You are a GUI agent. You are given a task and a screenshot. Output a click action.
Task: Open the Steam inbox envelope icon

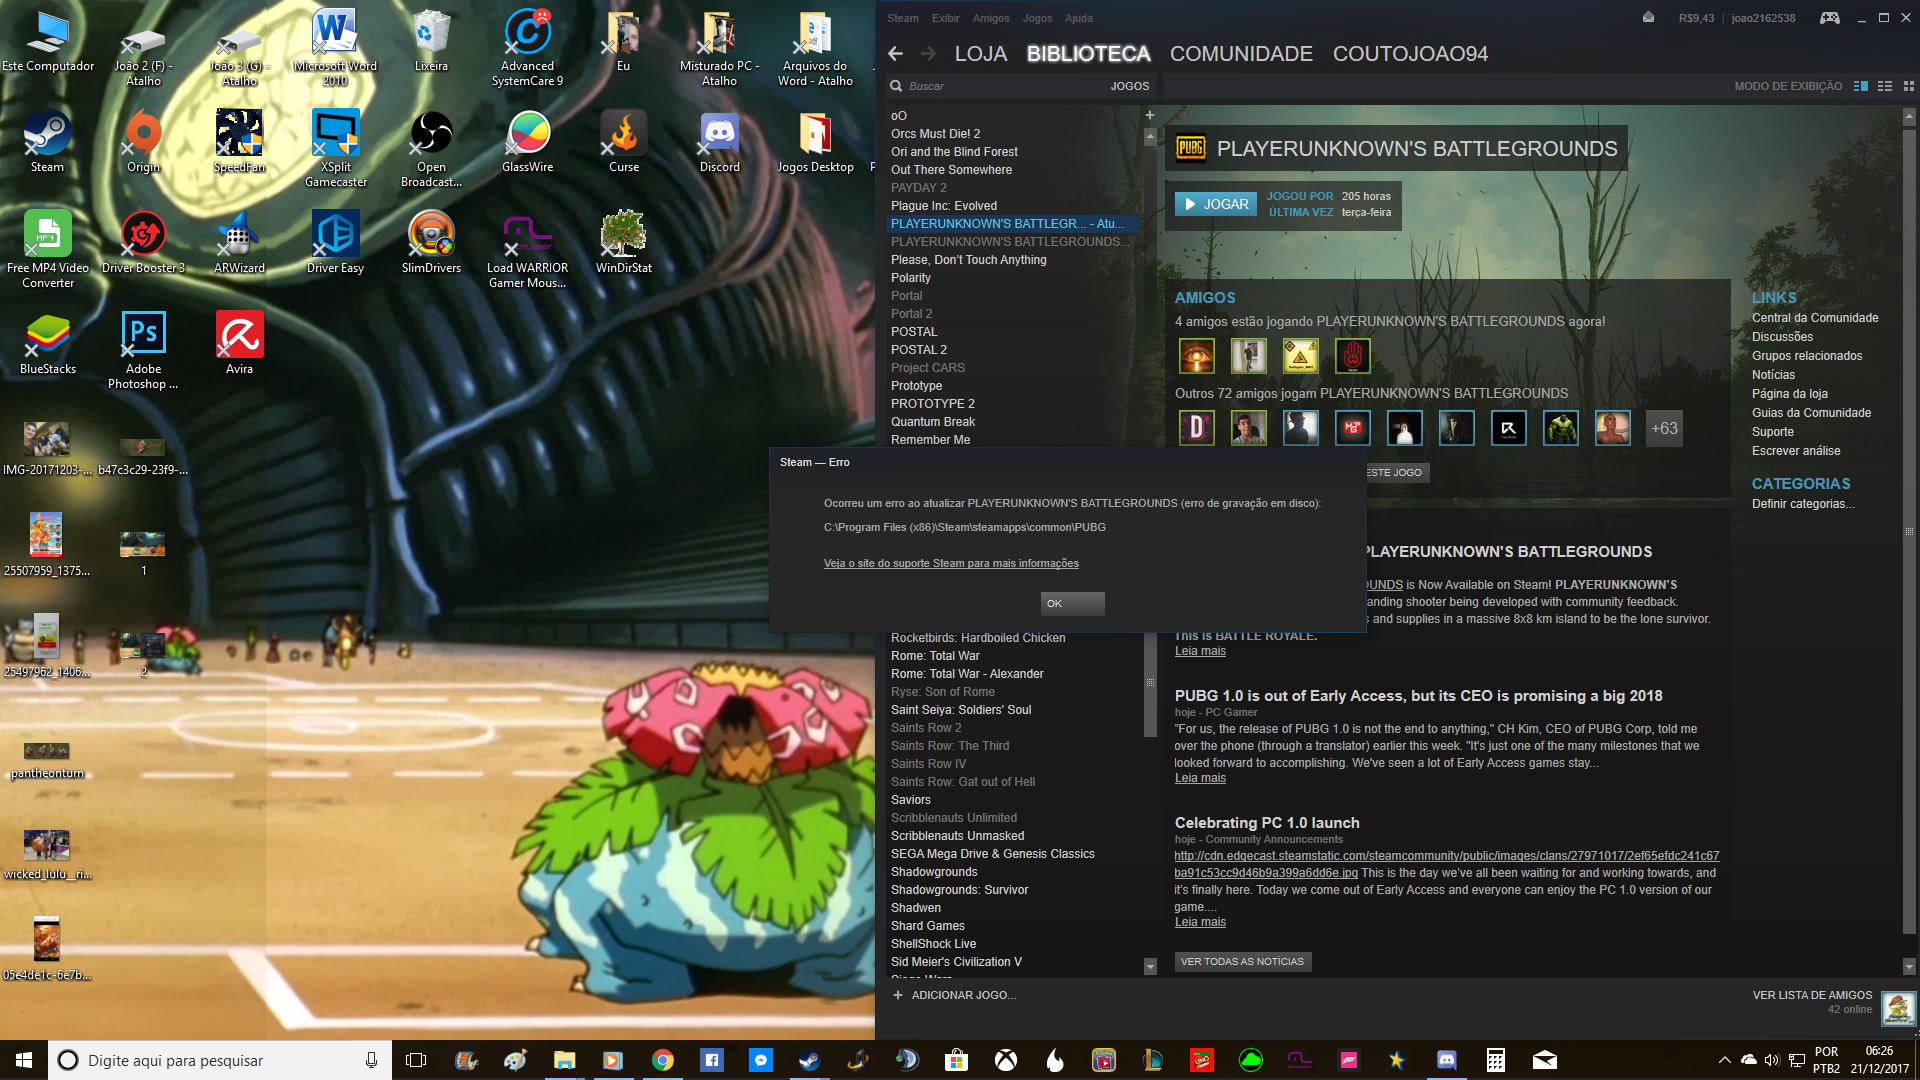(1648, 18)
